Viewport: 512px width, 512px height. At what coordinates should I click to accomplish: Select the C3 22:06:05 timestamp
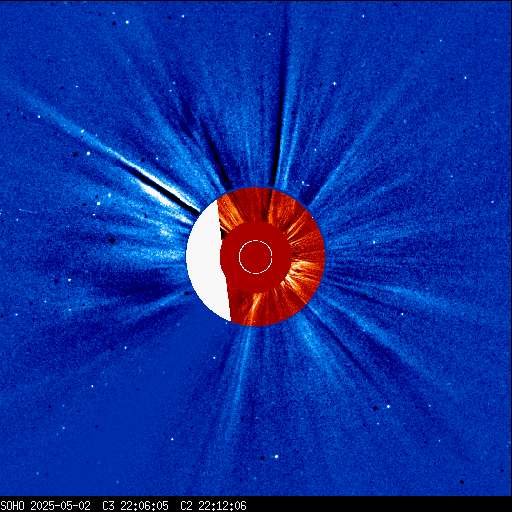[x=135, y=506]
